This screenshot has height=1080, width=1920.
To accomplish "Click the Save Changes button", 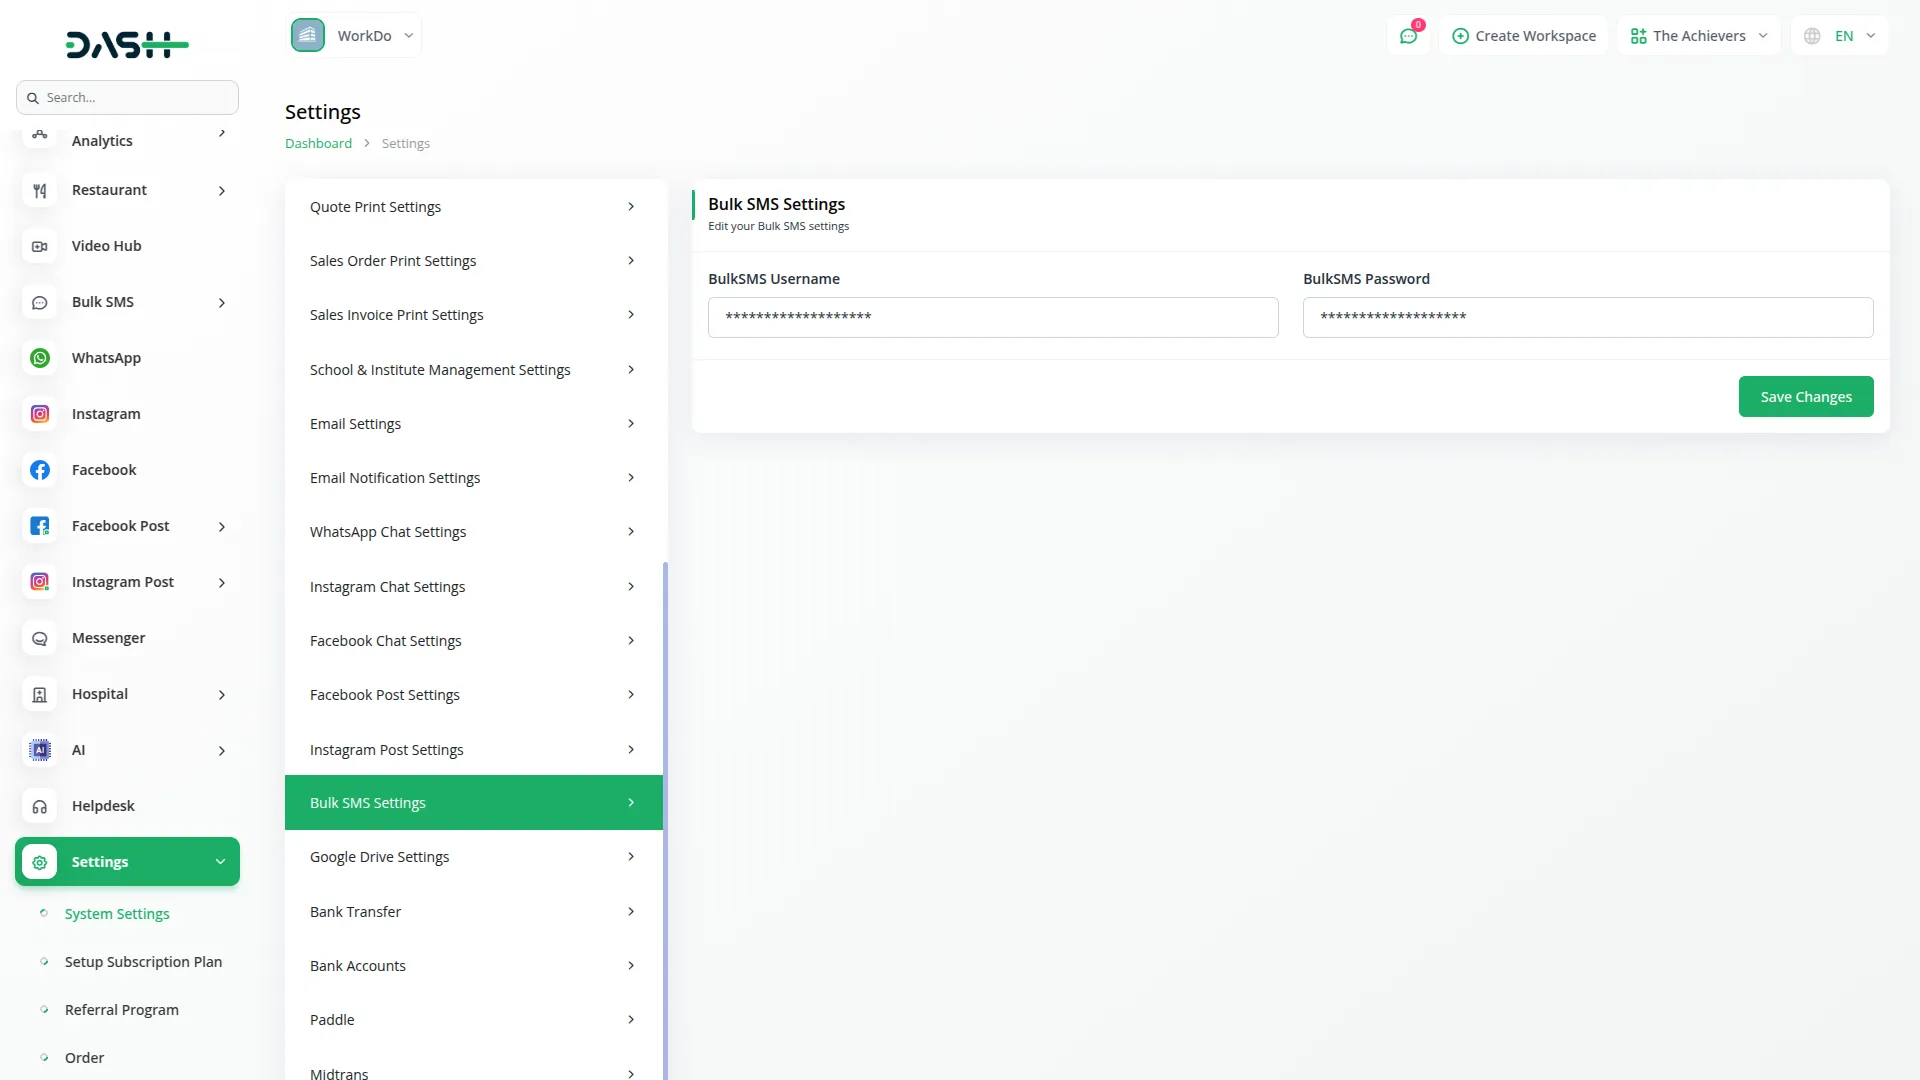I will pyautogui.click(x=1805, y=397).
